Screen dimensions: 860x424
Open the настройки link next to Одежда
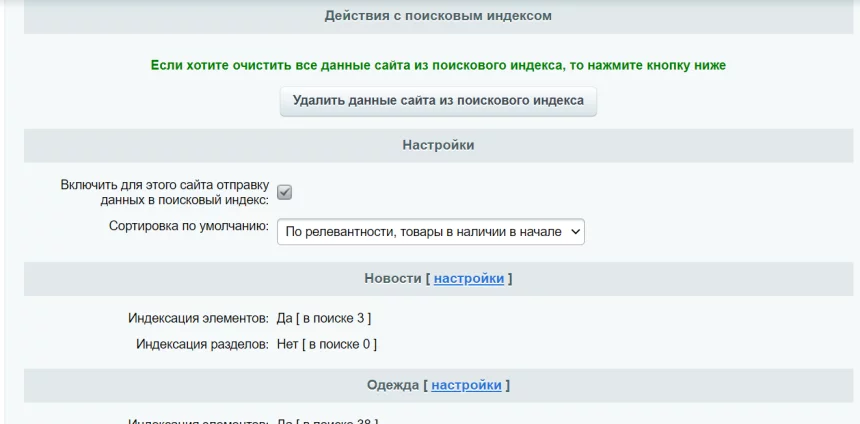[x=466, y=385]
